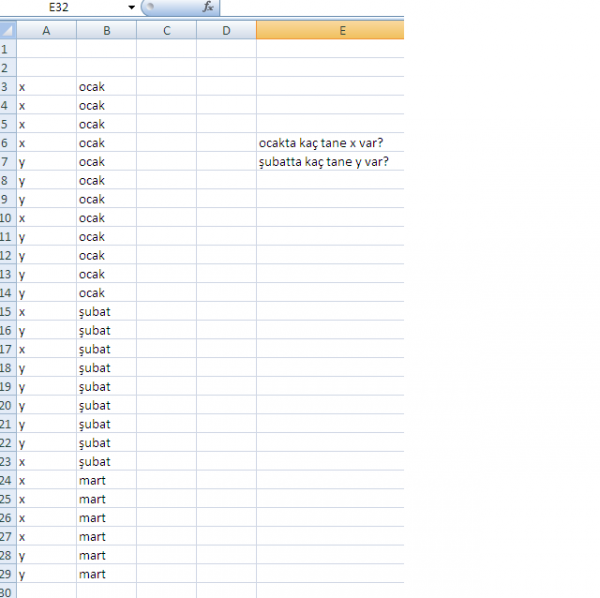Click 'mart' cell in row 26
The image size is (600, 598).
tap(106, 518)
